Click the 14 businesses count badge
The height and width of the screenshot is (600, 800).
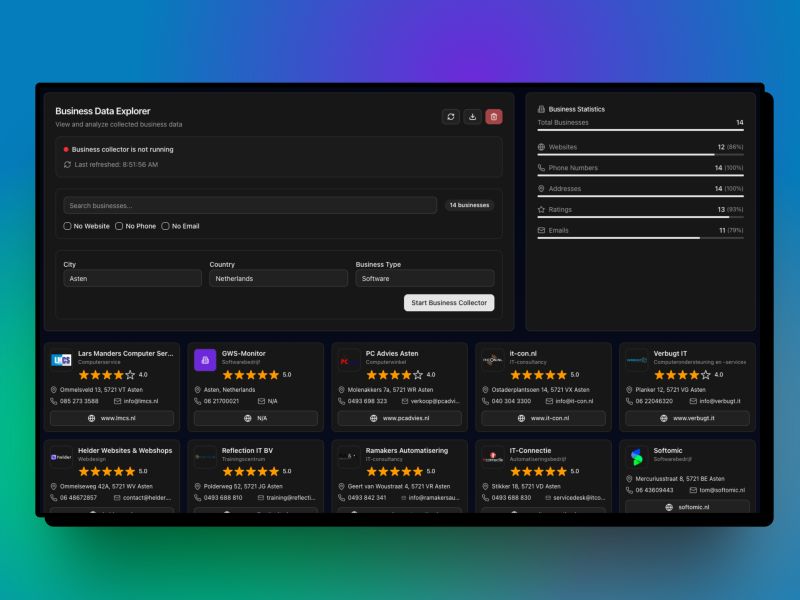469,205
